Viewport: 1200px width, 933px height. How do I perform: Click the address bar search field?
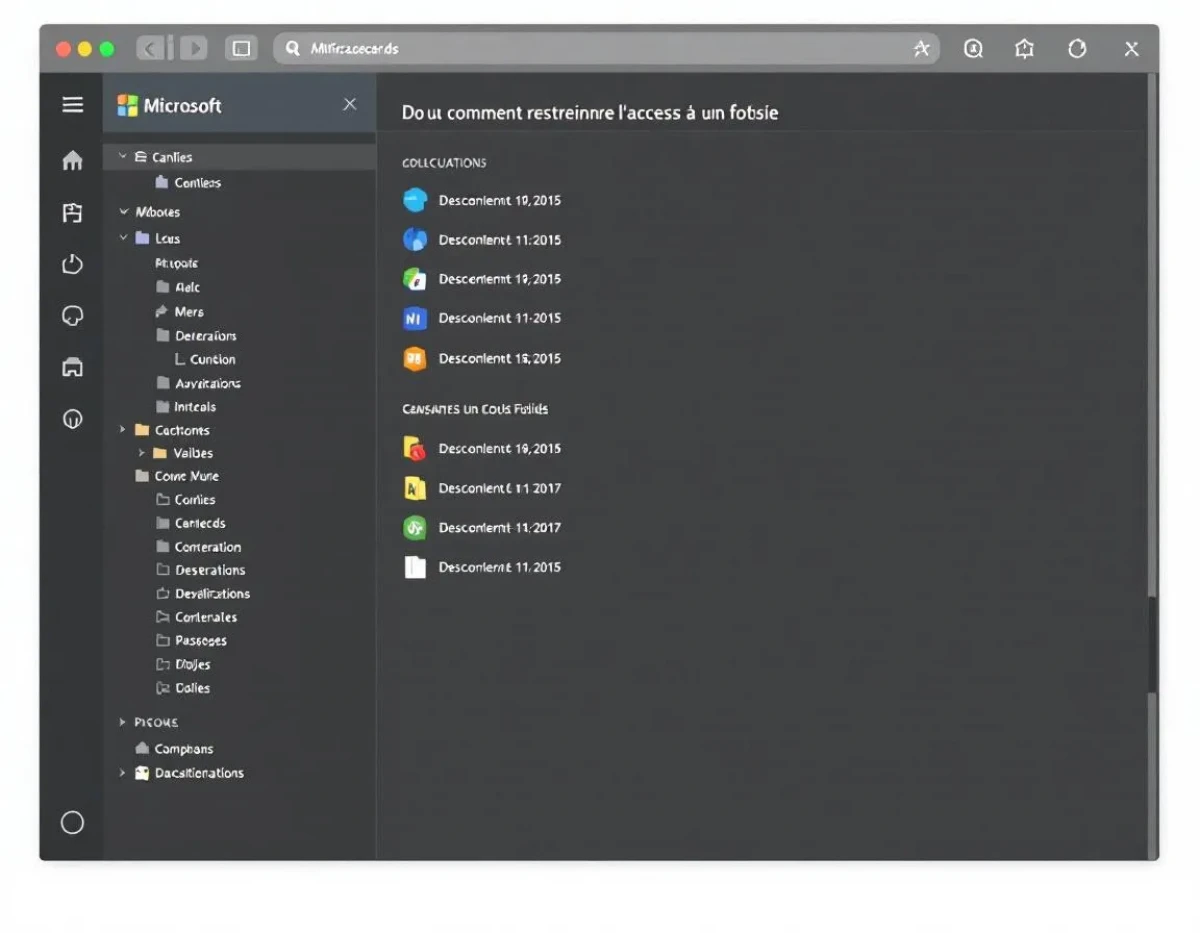pyautogui.click(x=606, y=48)
